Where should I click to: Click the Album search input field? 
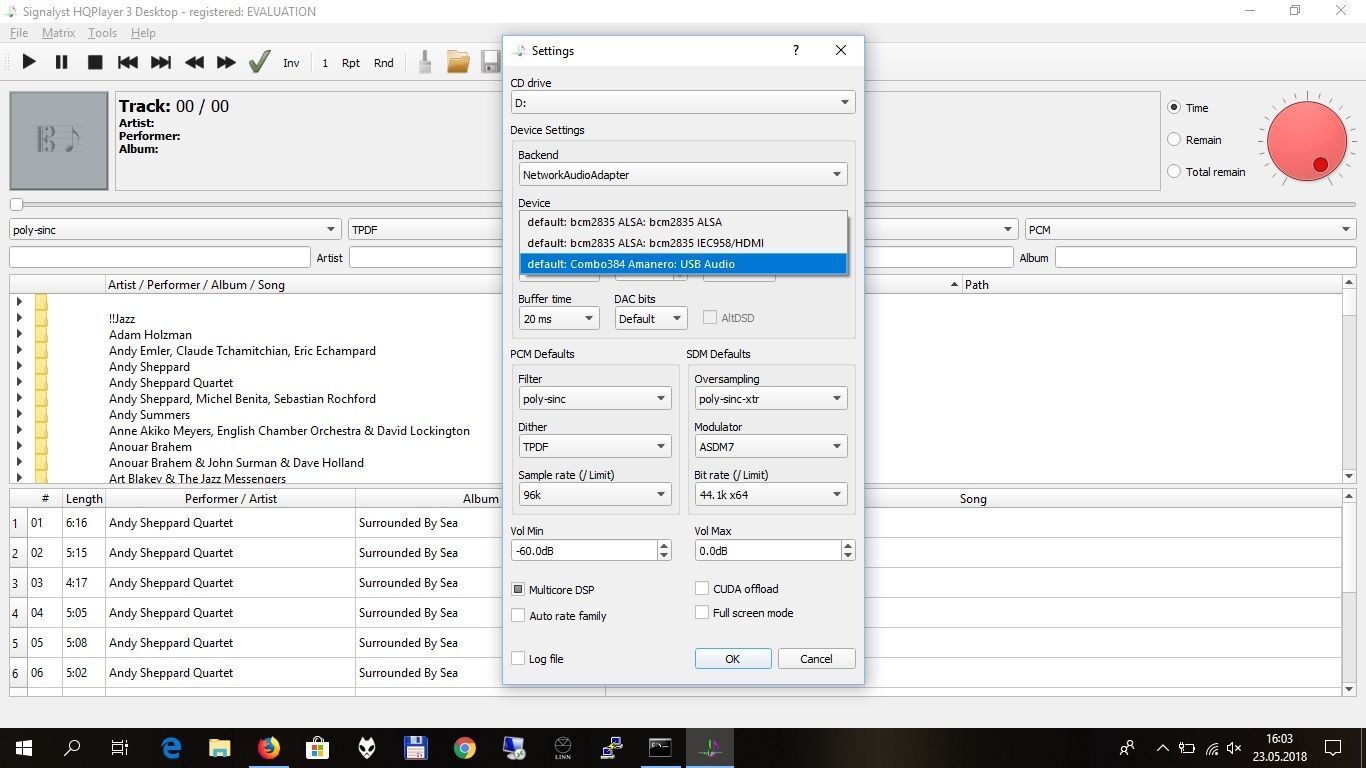click(x=1205, y=257)
